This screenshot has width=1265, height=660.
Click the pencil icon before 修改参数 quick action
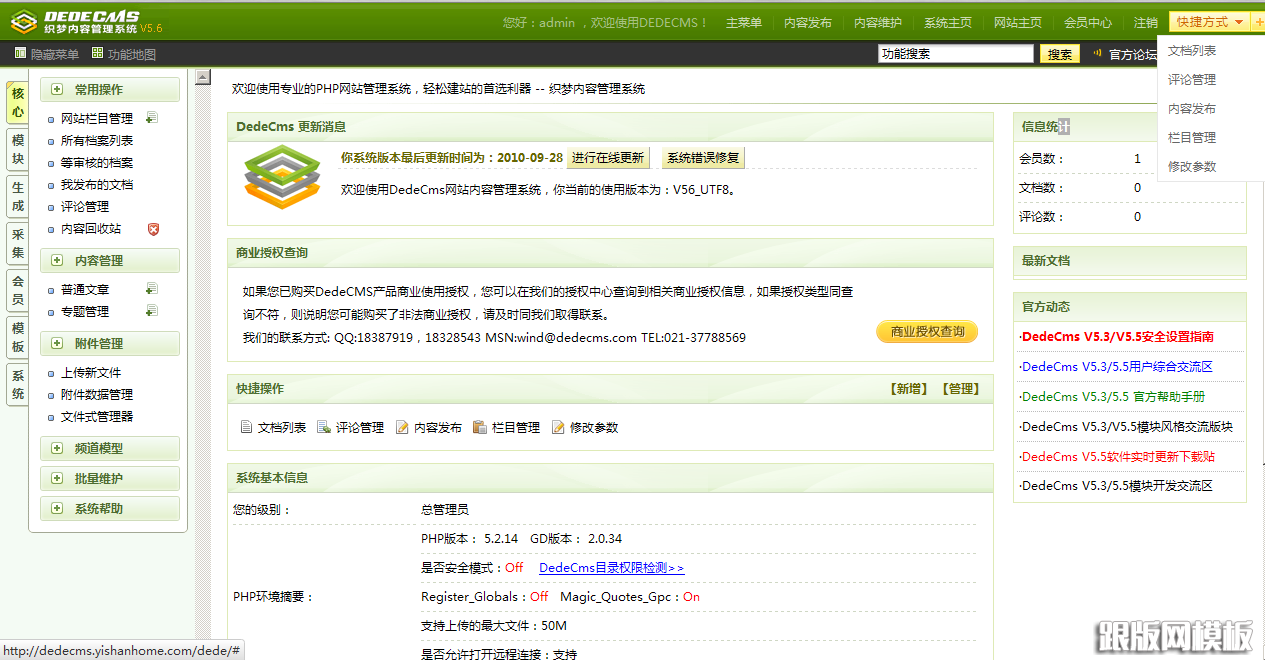558,427
